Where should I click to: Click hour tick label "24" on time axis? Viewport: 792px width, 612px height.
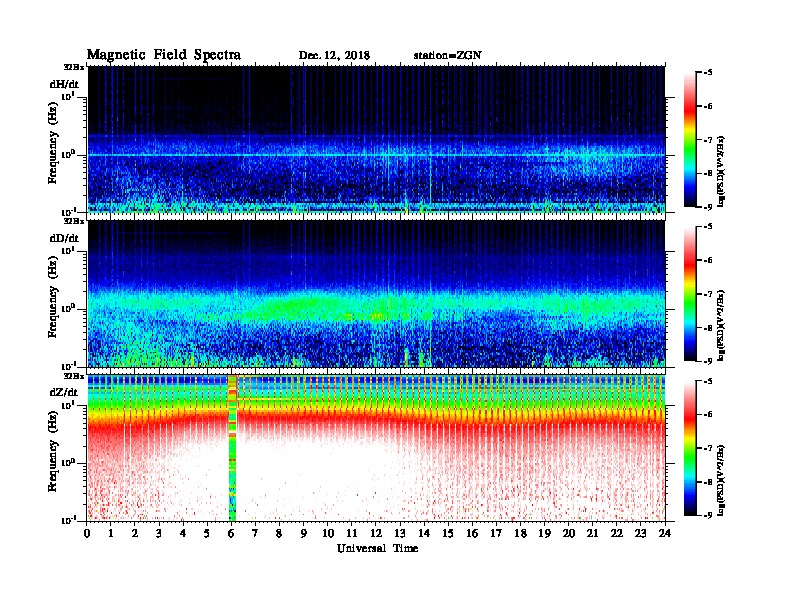[x=665, y=534]
